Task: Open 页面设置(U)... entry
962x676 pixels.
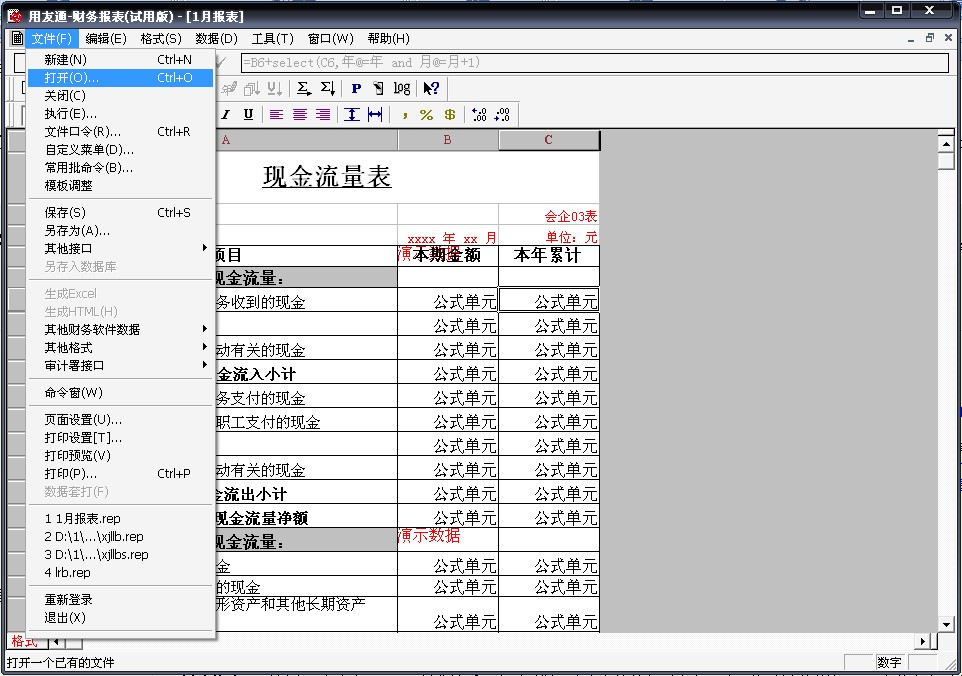Action: [120, 420]
